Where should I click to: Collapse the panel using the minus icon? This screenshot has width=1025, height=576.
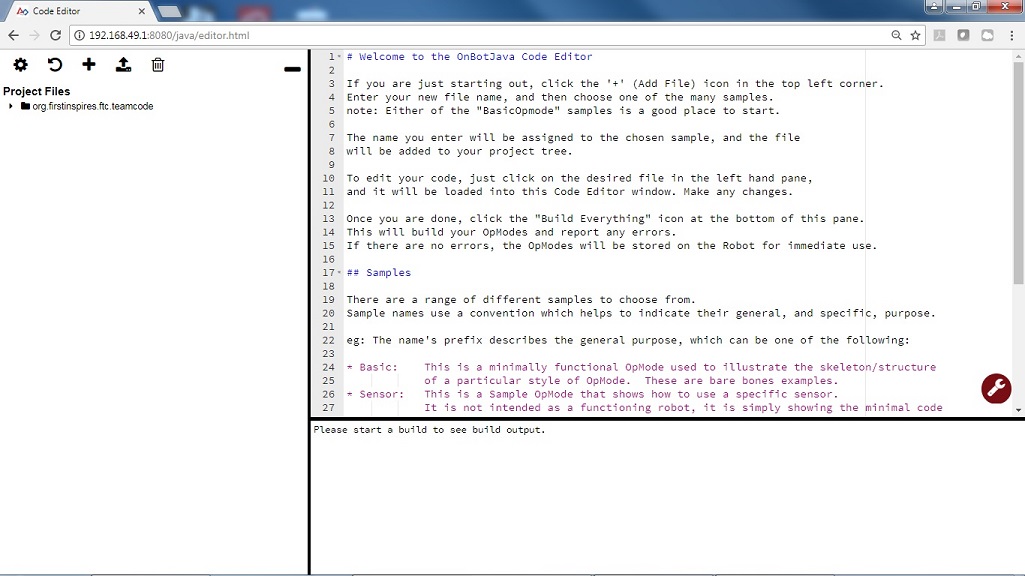[x=291, y=68]
